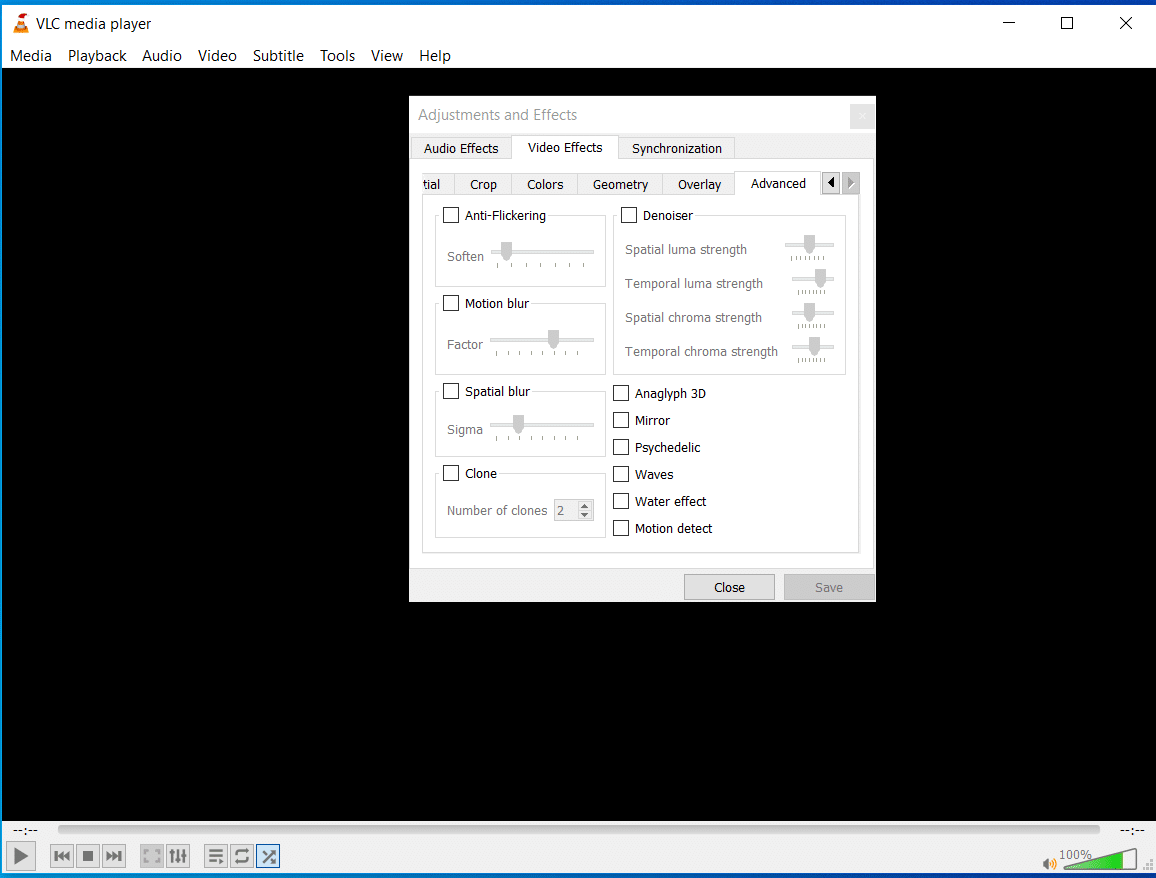This screenshot has width=1156, height=878.
Task: Switch to the Audio Effects tab
Action: 460,147
